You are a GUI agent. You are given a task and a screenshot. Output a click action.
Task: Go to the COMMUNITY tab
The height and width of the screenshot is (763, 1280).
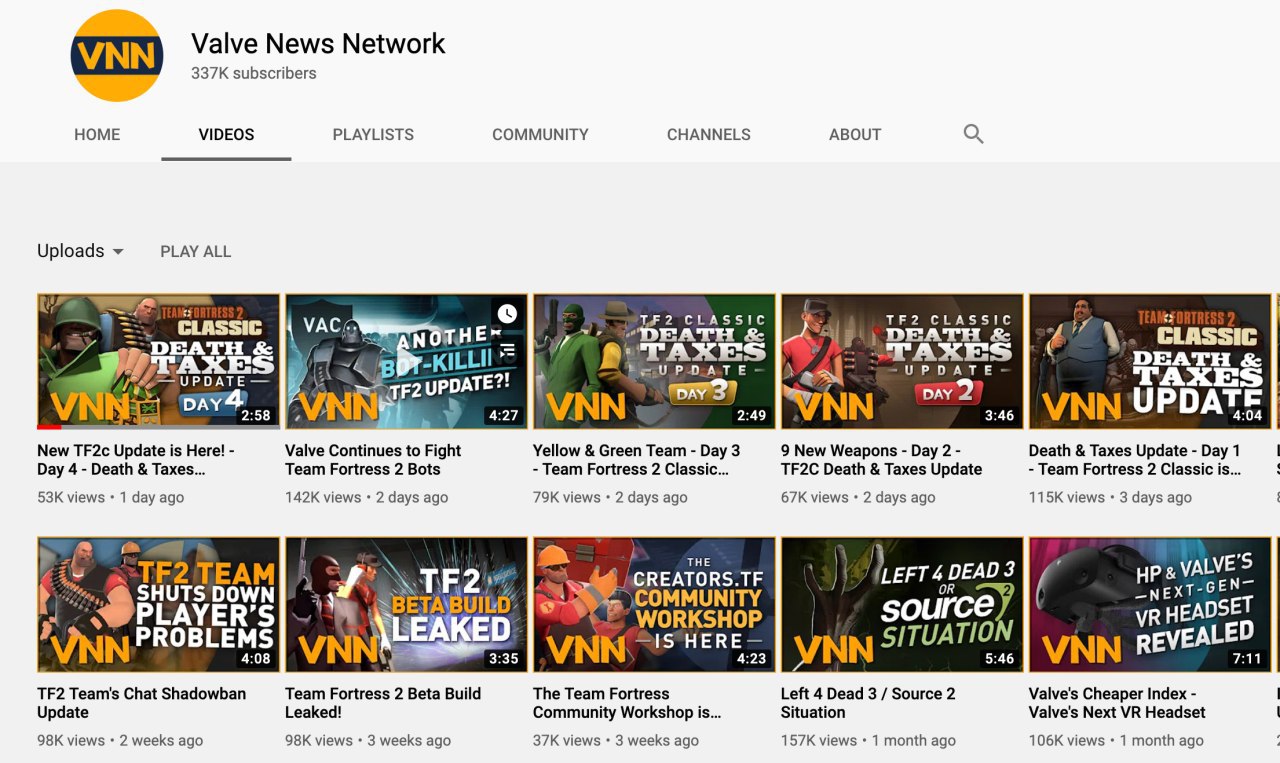coord(540,134)
